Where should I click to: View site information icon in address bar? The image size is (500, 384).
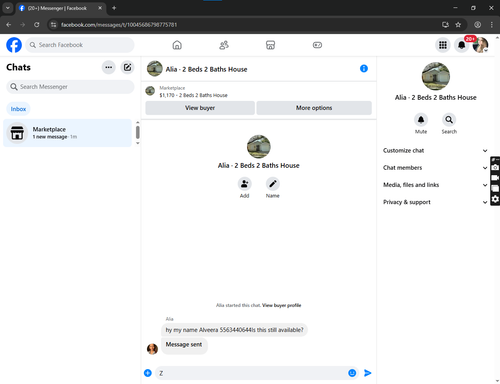pyautogui.click(x=53, y=25)
